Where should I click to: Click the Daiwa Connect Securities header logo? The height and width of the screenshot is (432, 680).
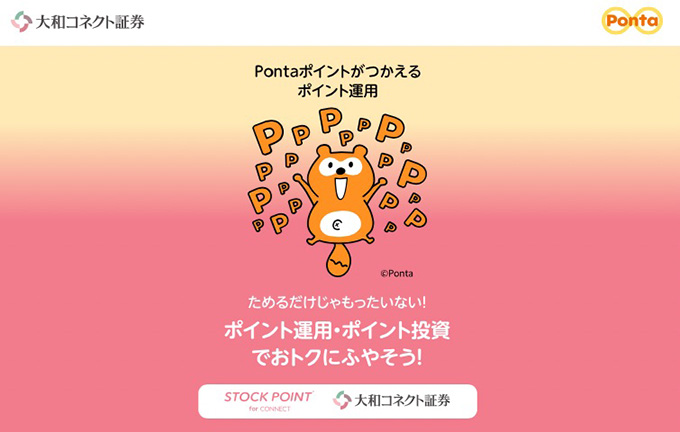click(78, 21)
